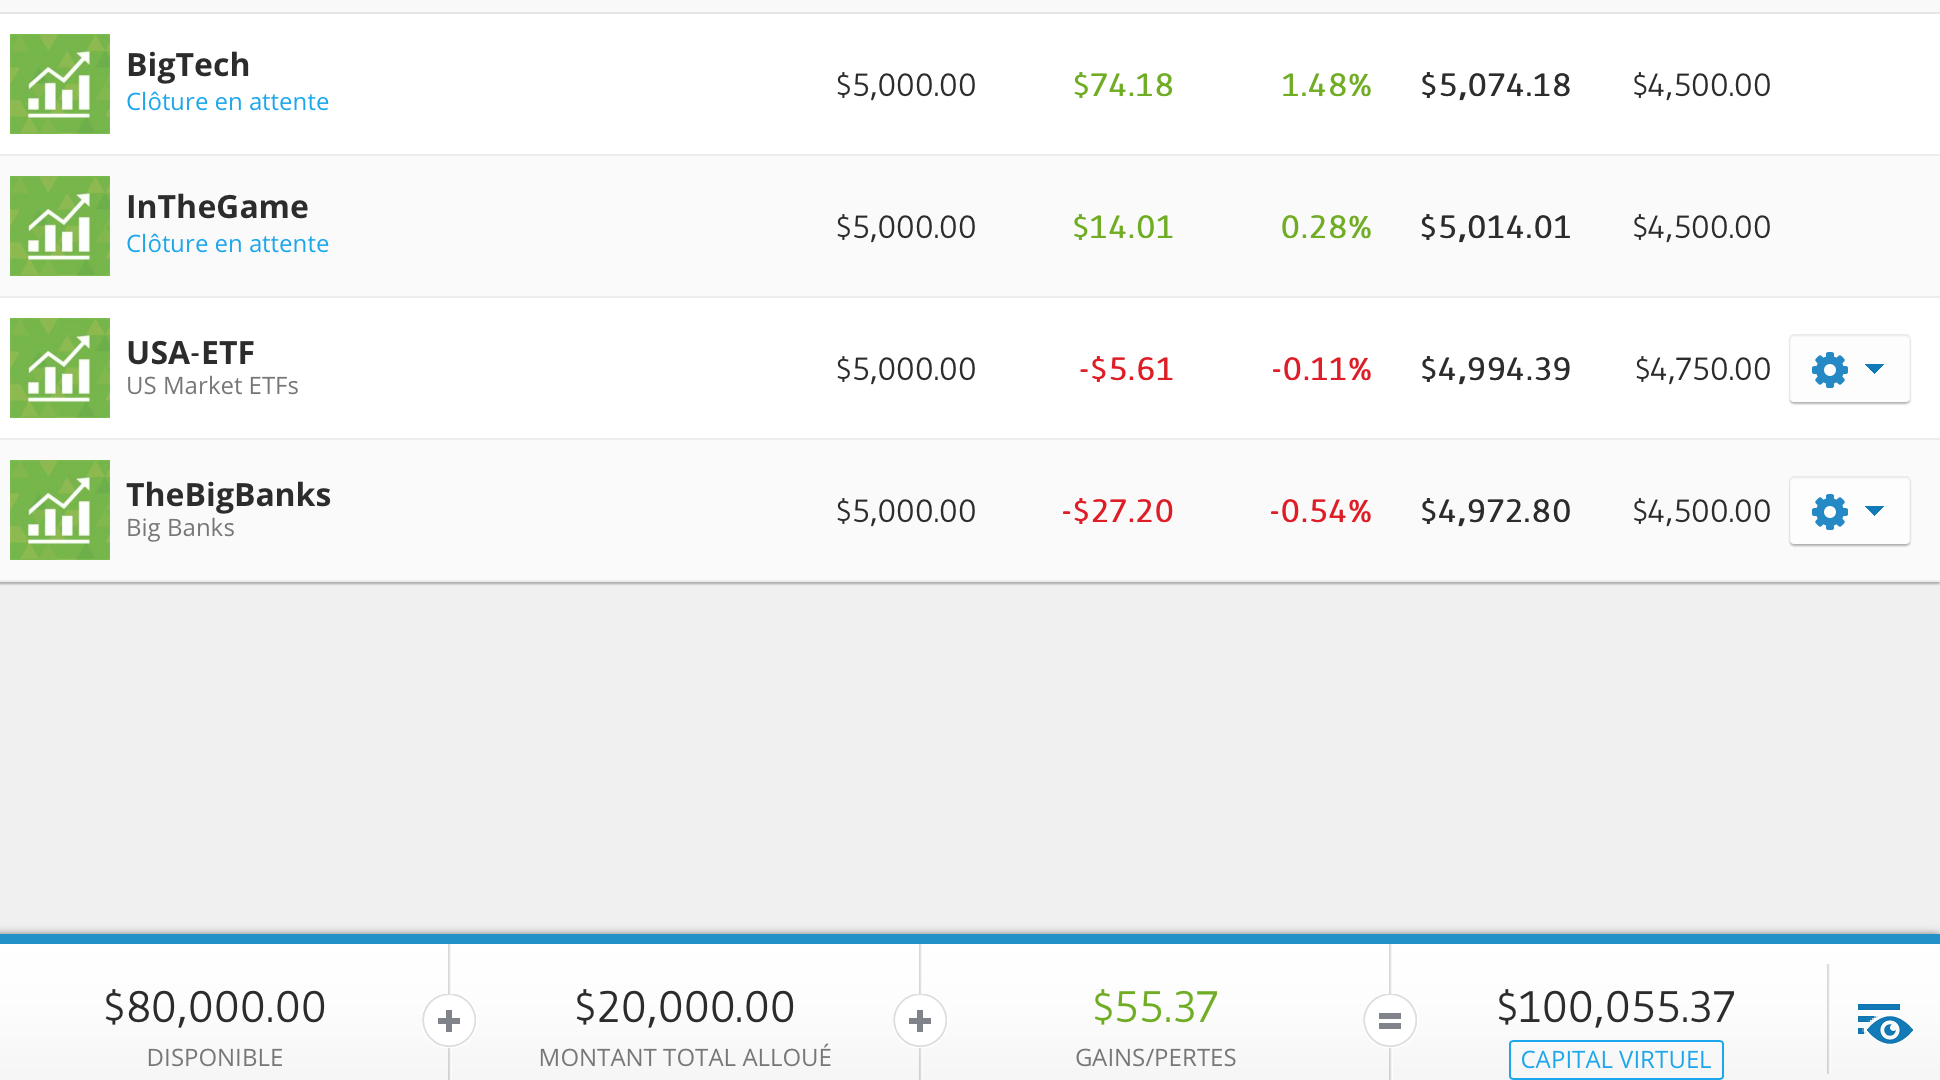Click the equals icon before total equity
The width and height of the screenshot is (1940, 1080).
1390,1021
